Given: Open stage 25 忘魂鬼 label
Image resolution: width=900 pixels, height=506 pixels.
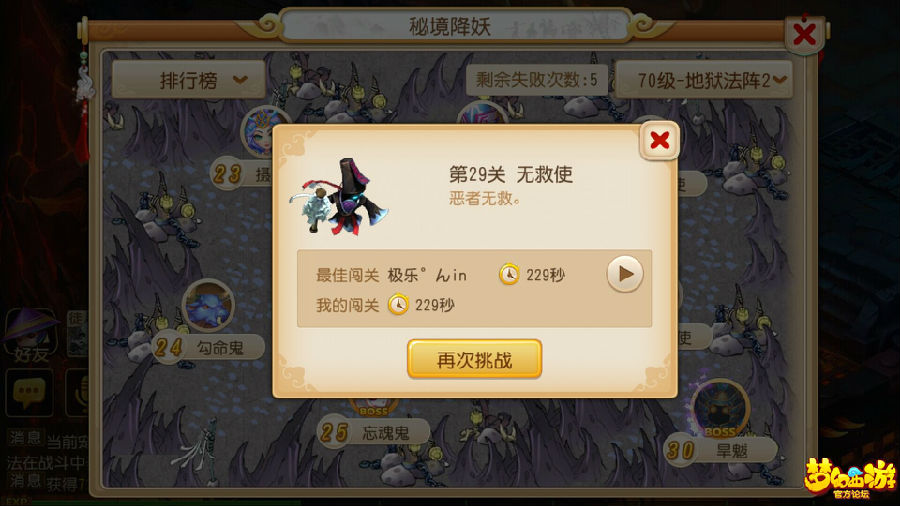Looking at the screenshot, I should pyautogui.click(x=374, y=433).
